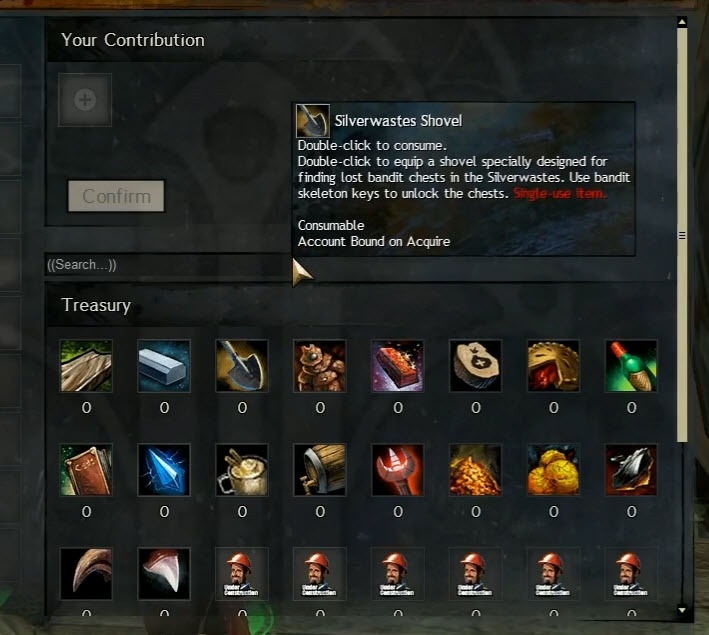Viewport: 709px width, 635px height.
Task: Select the frothy mug drink item
Action: point(242,469)
